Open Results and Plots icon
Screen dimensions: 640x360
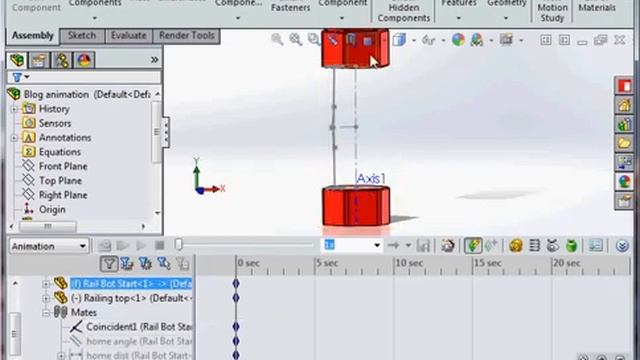click(x=596, y=246)
